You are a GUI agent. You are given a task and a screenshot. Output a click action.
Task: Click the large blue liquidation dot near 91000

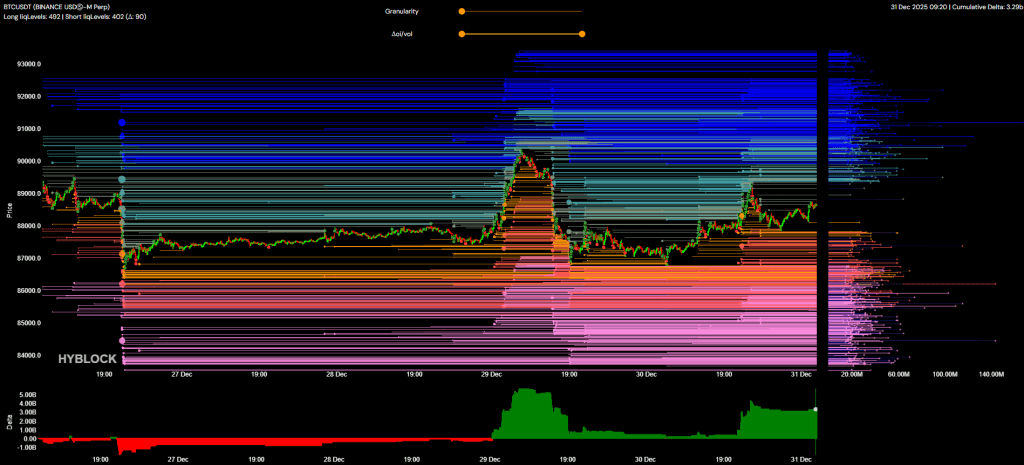pos(122,123)
